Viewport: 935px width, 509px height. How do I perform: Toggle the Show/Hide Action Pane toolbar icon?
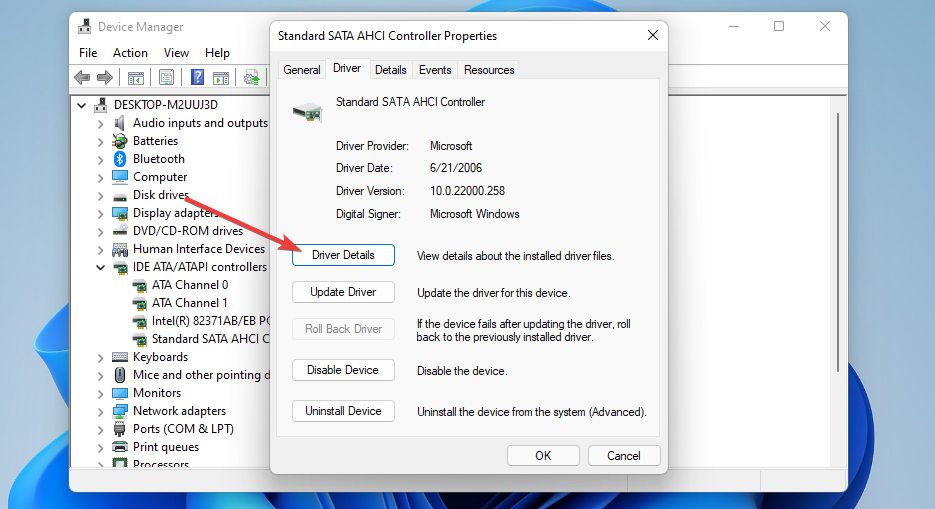[221, 77]
